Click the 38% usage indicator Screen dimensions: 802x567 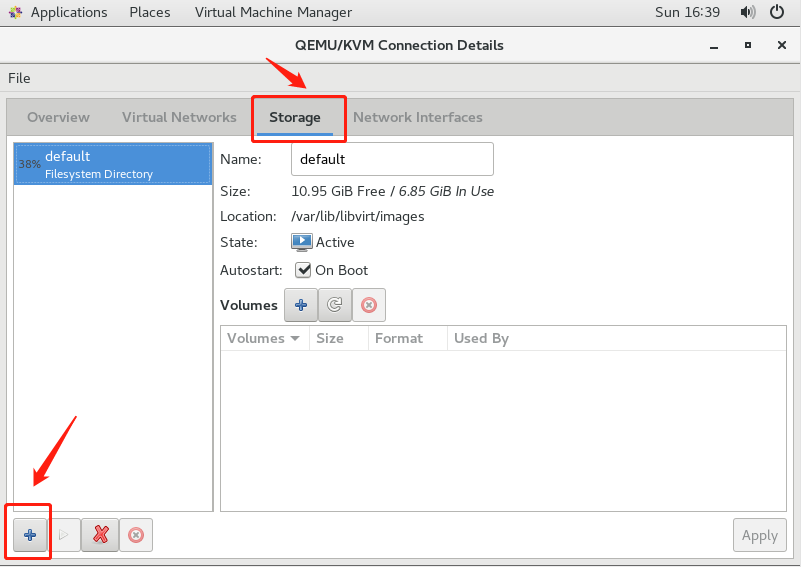(x=29, y=164)
